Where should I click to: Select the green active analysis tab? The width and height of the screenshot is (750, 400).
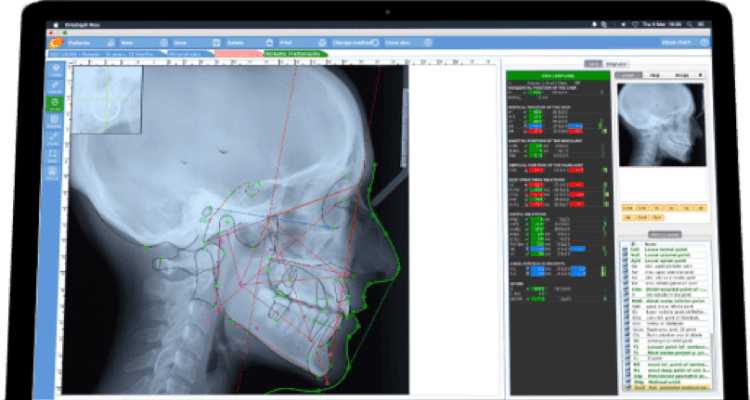[295, 54]
